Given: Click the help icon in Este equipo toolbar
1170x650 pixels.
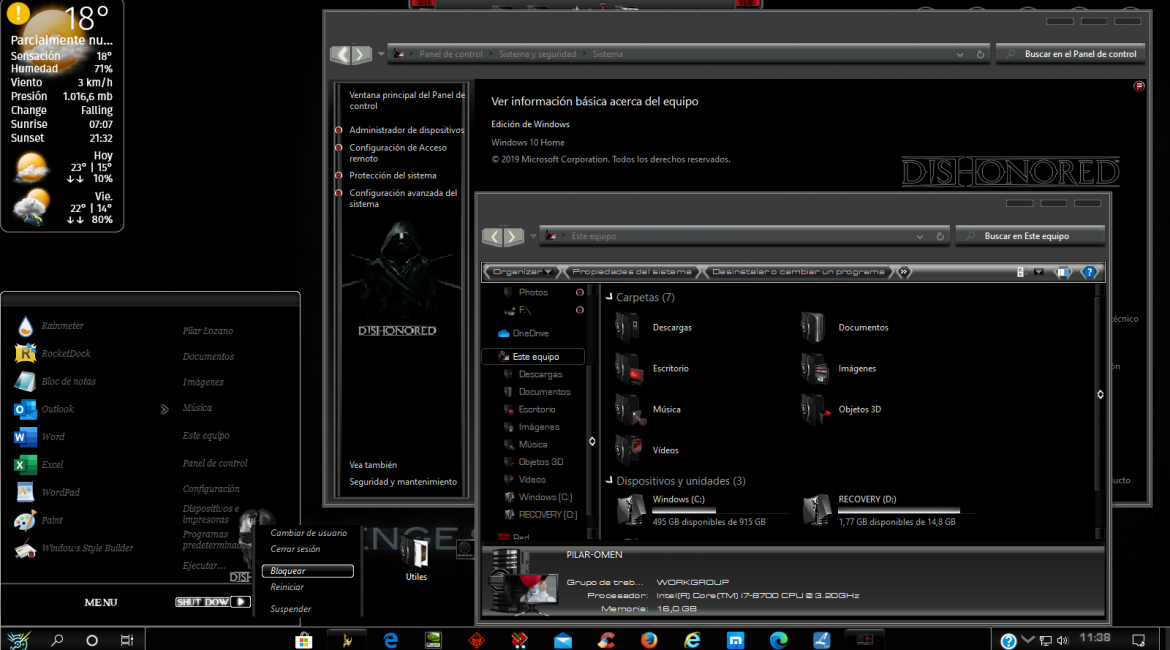Looking at the screenshot, I should coord(1089,272).
